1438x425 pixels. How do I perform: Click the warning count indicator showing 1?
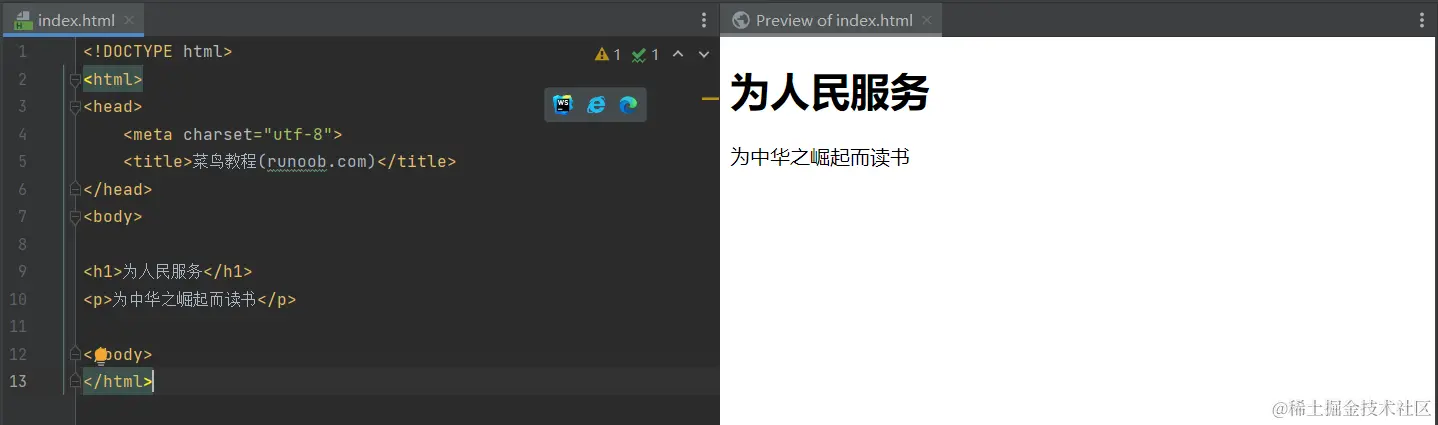(x=608, y=54)
